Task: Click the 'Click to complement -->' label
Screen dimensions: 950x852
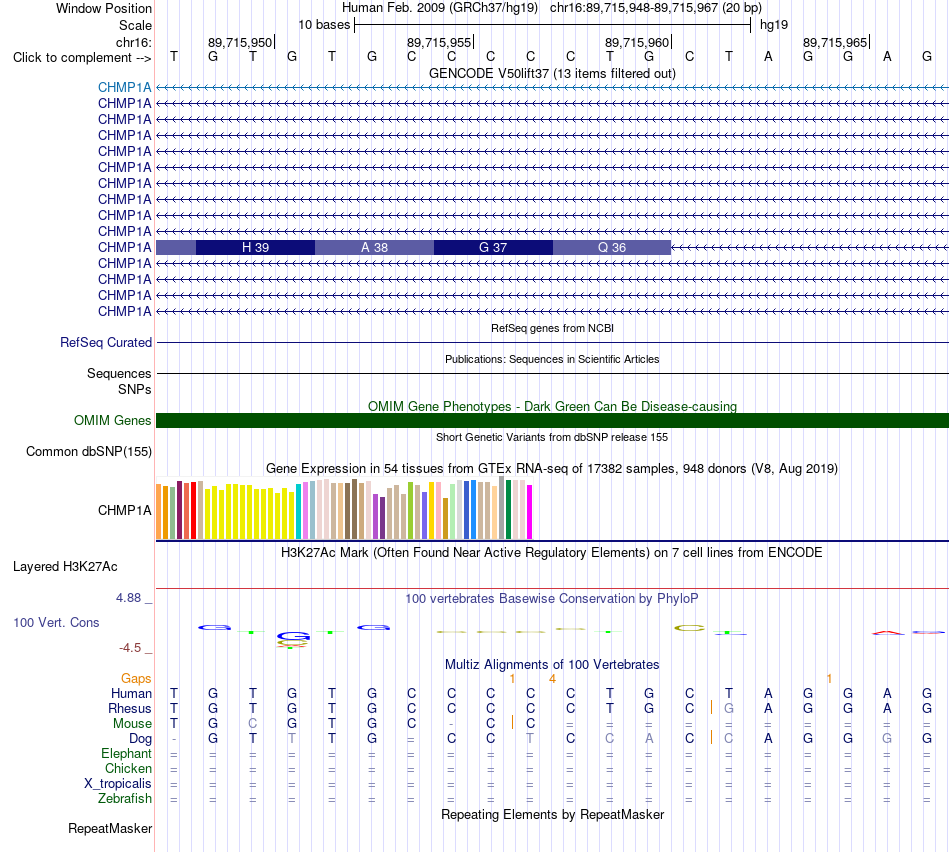Action: pos(82,58)
